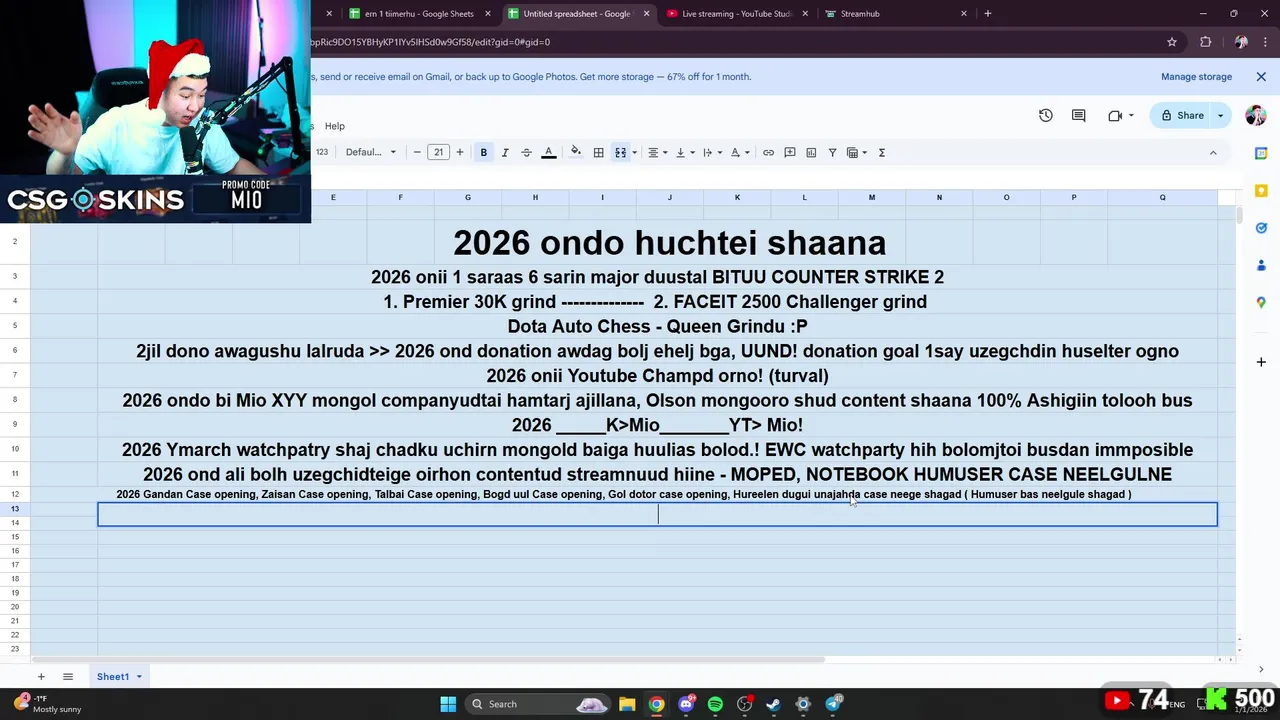Create a filter icon

[x=832, y=152]
